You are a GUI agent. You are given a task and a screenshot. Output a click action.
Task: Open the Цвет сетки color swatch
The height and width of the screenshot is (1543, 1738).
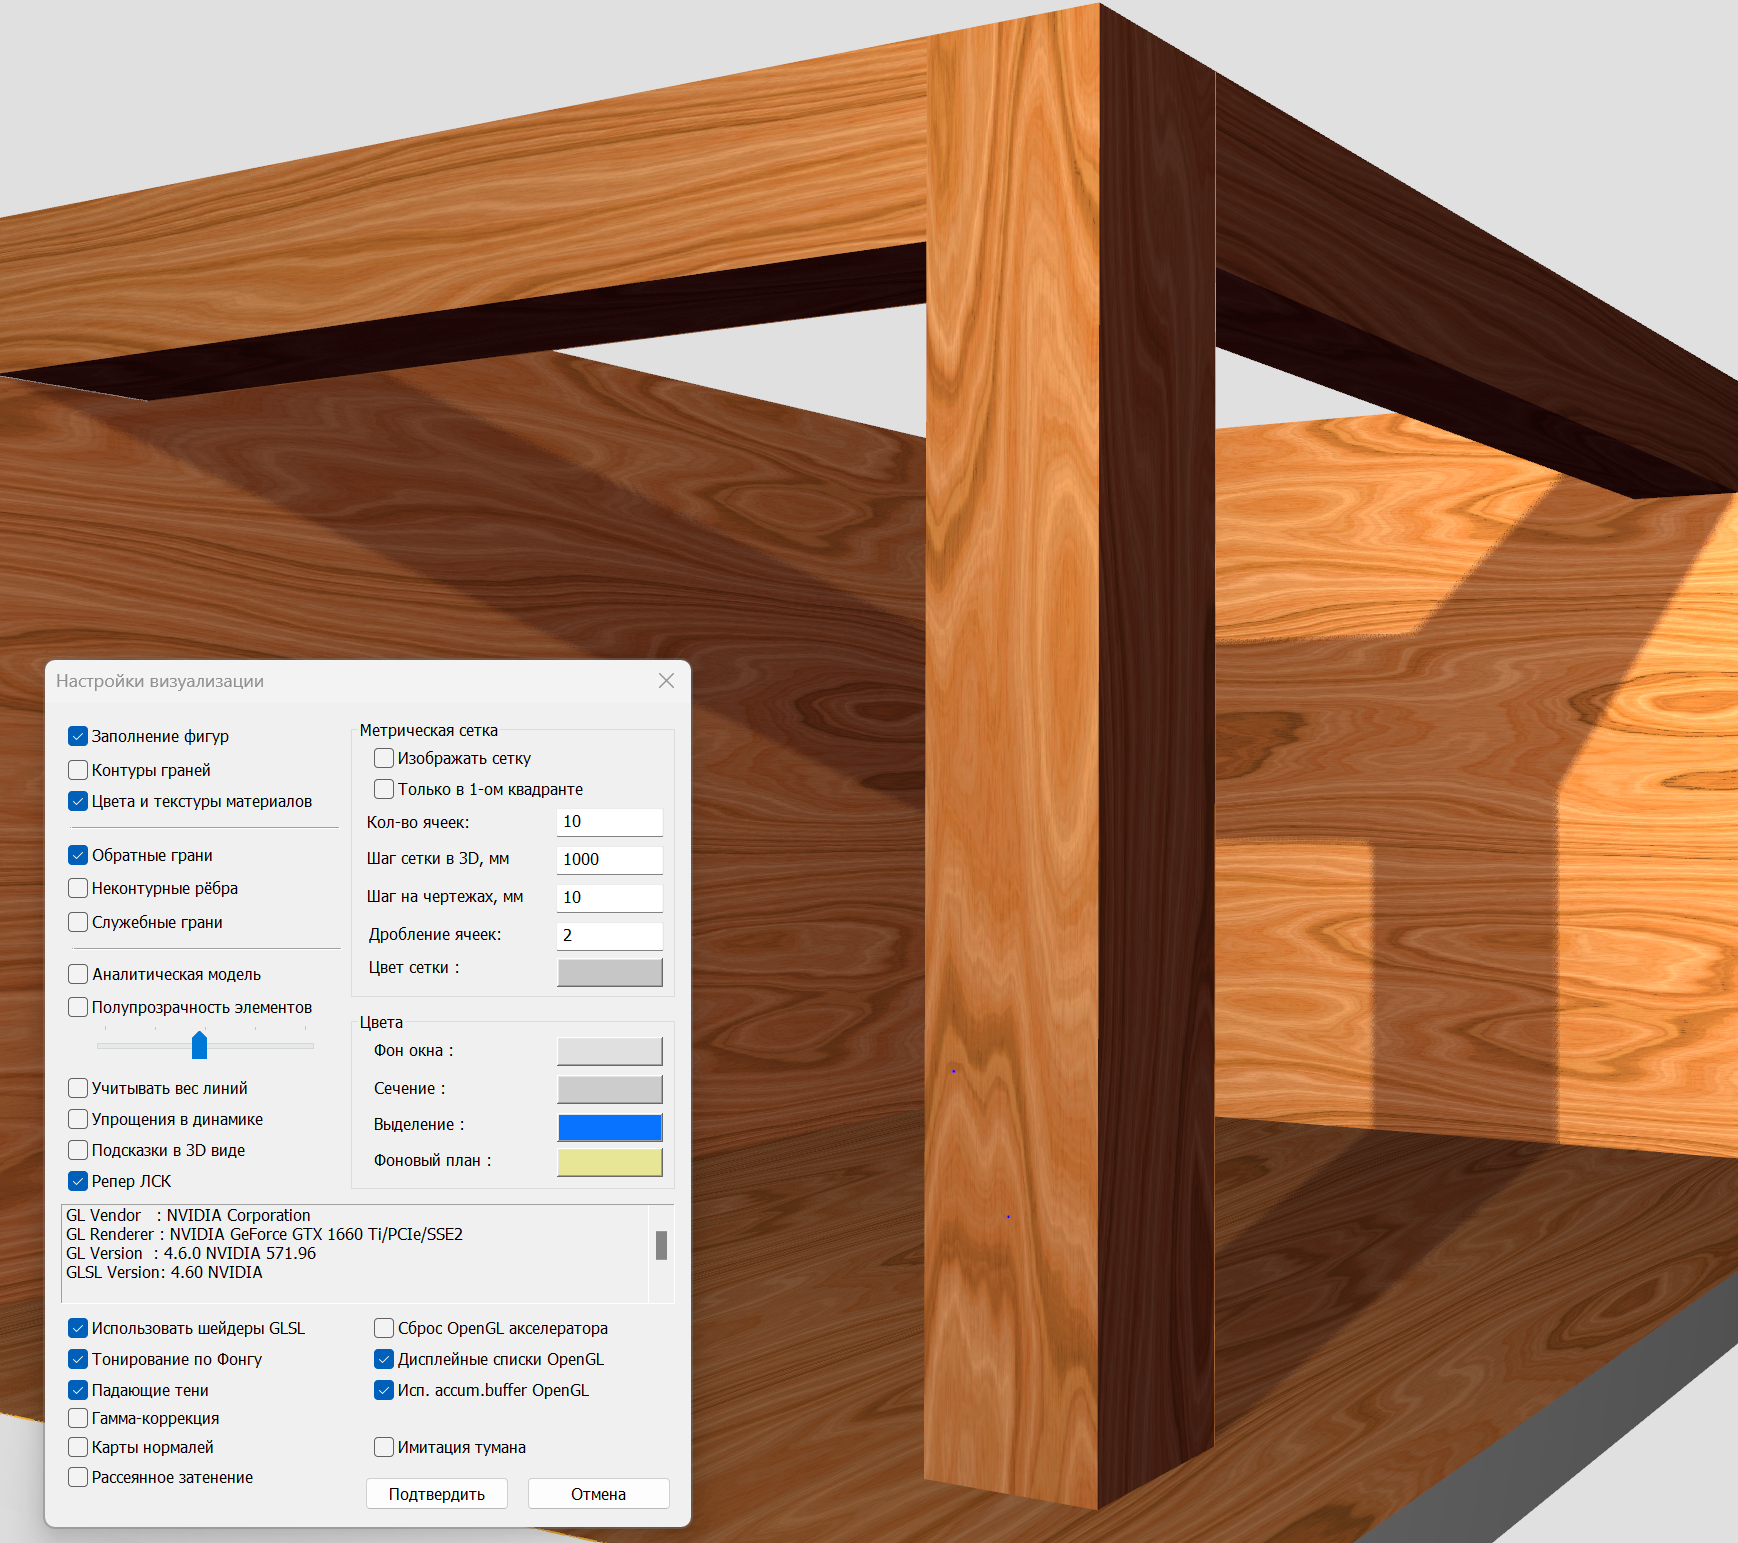click(609, 972)
